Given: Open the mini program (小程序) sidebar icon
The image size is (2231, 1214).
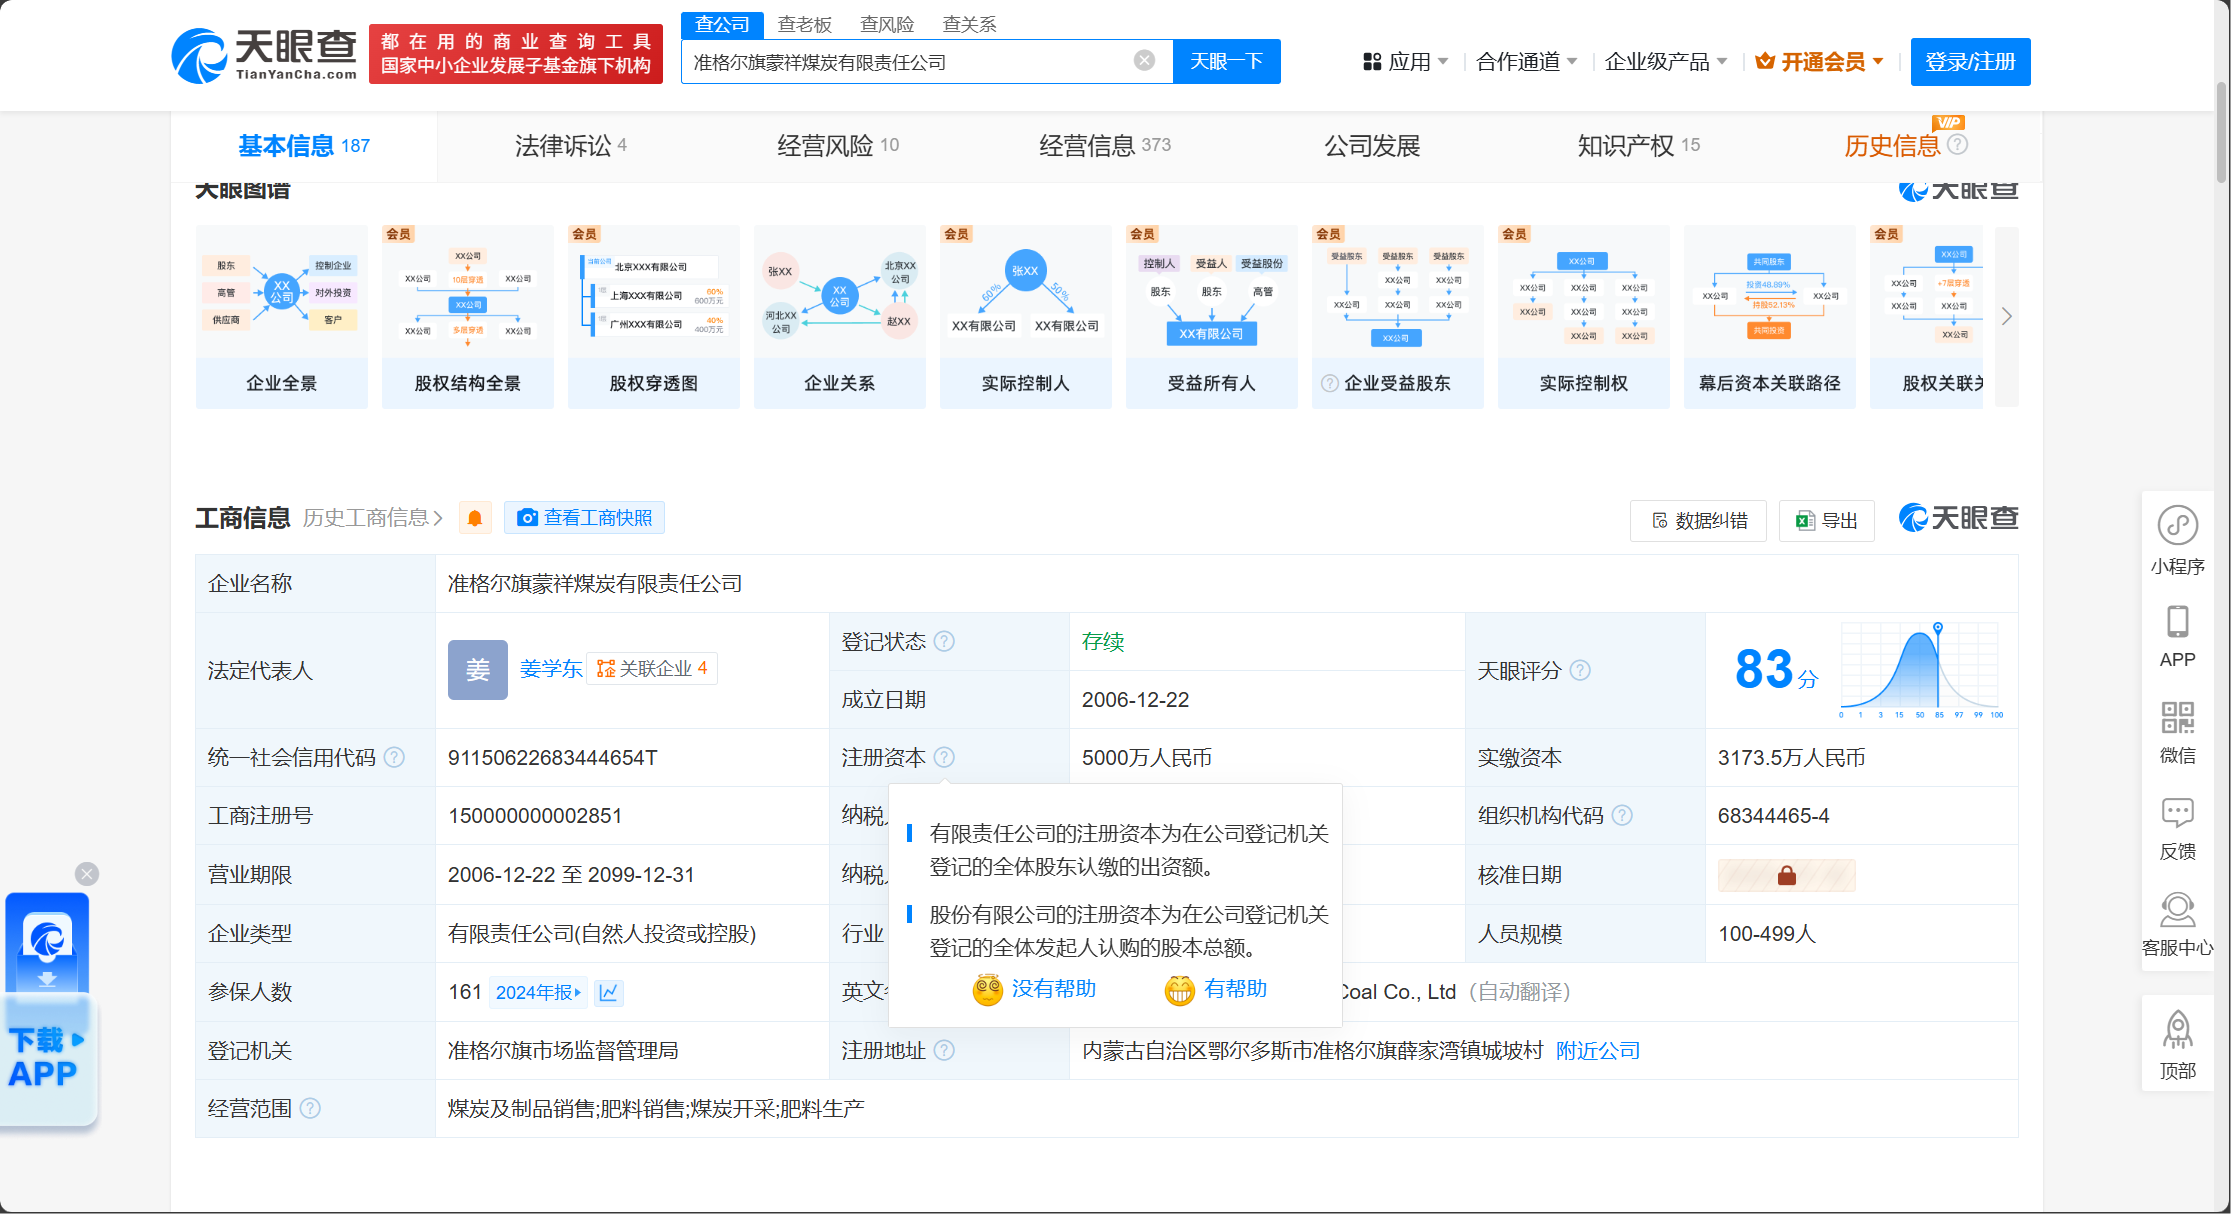Looking at the screenshot, I should 2177,526.
